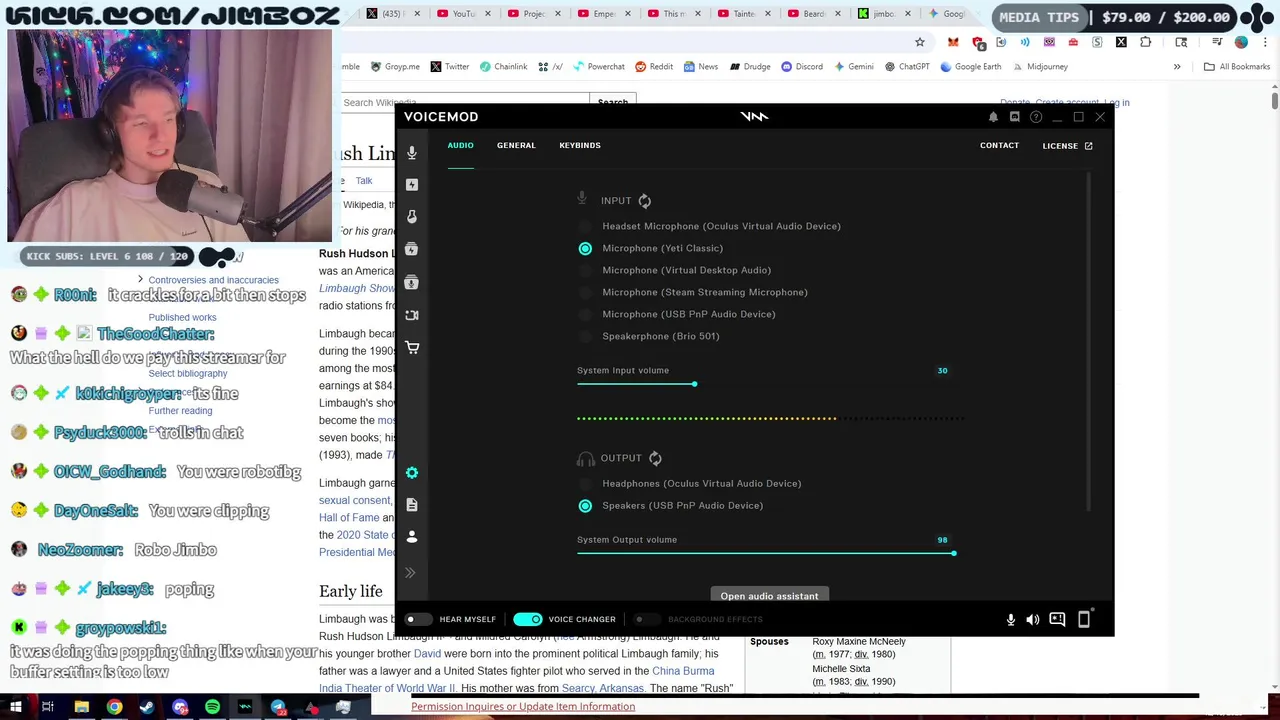1280x720 pixels.
Task: Open the Twitter bookmark in Chrome bookmarks bar
Action: (449, 67)
